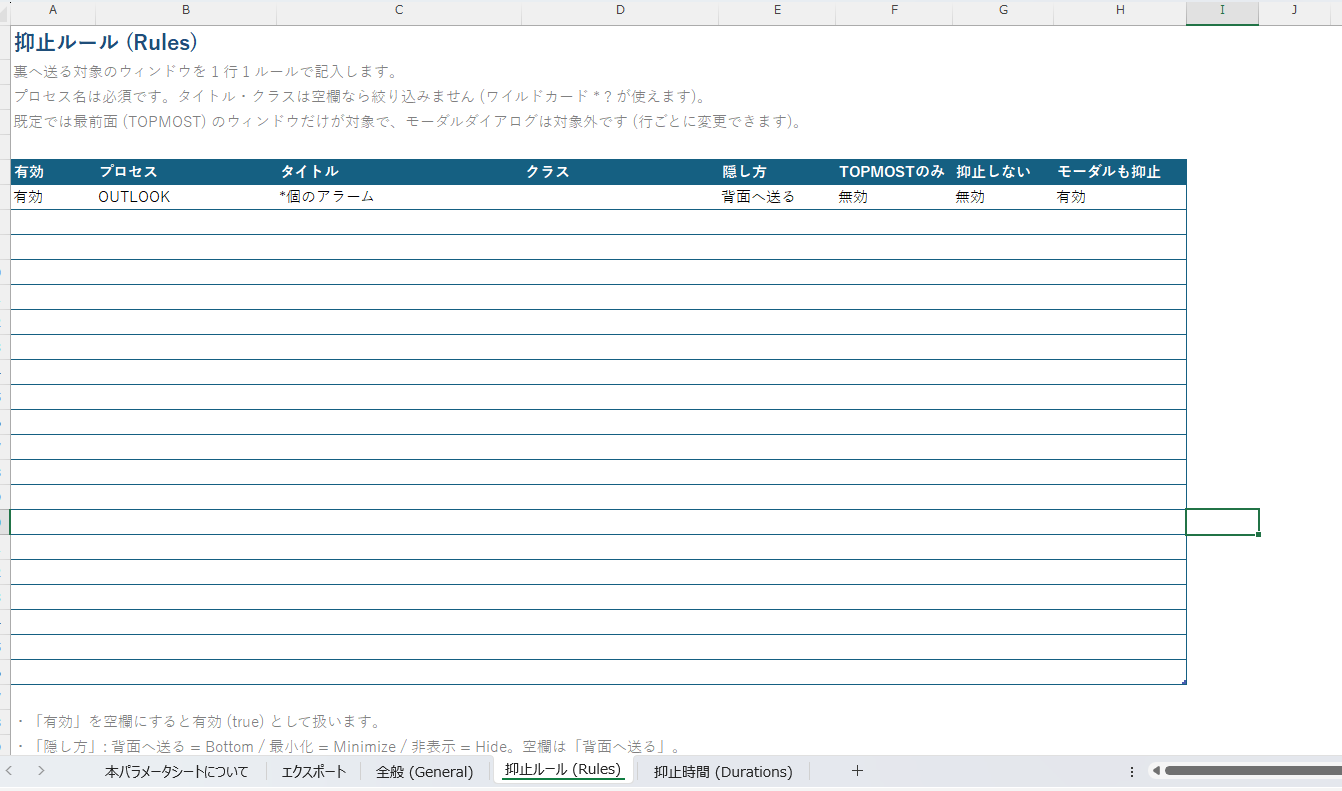Image resolution: width=1342 pixels, height=791 pixels.
Task: Click the TOPMOSTのみ header cell
Action: (894, 172)
